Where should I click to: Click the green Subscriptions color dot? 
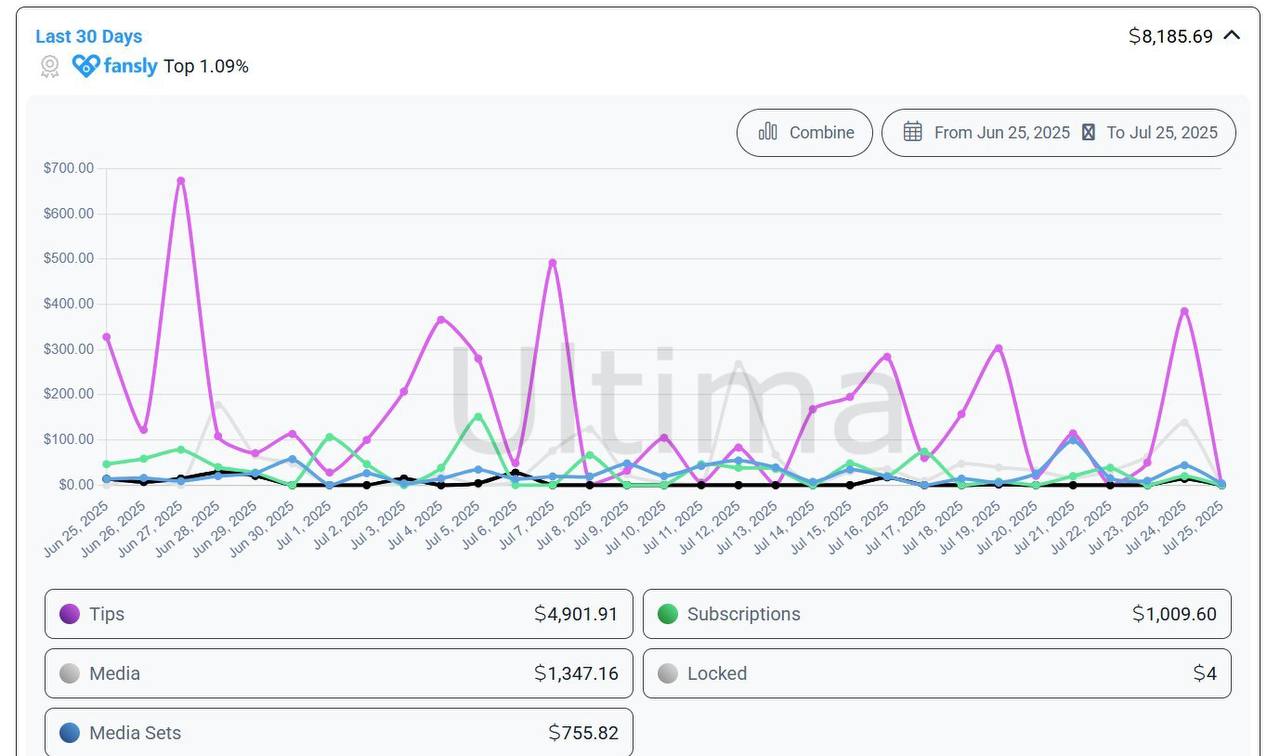(667, 614)
